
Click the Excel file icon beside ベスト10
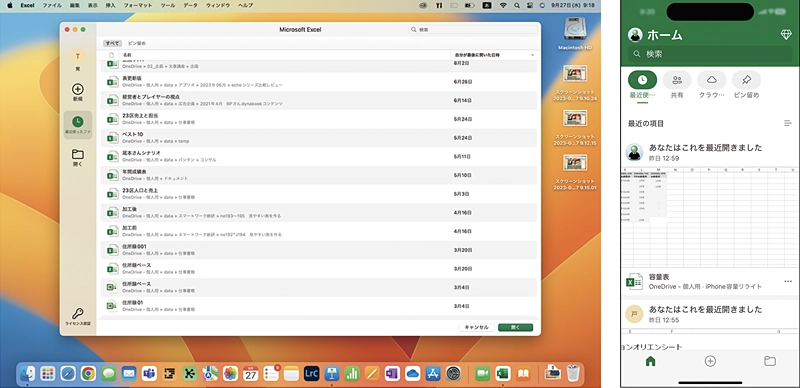tap(112, 137)
